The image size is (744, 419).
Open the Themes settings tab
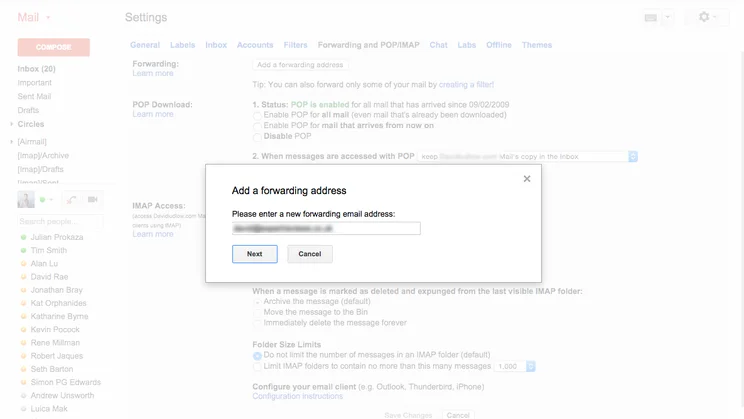(536, 45)
